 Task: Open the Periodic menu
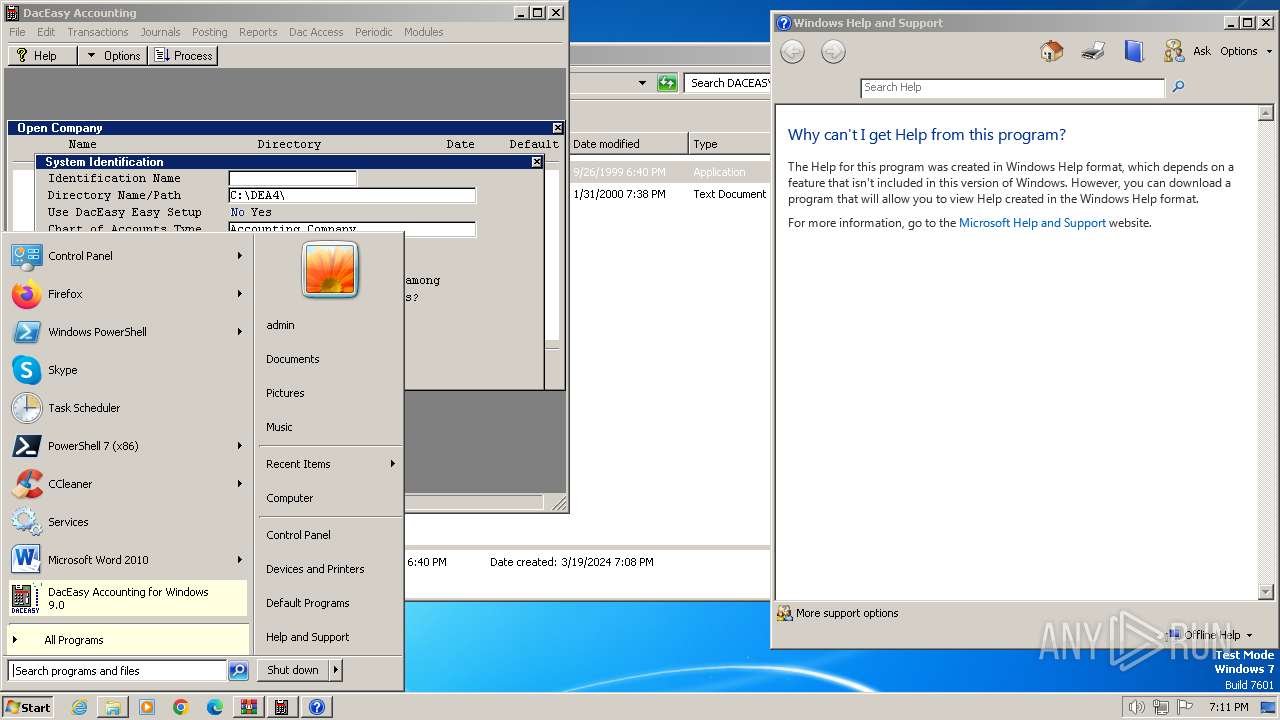374,32
